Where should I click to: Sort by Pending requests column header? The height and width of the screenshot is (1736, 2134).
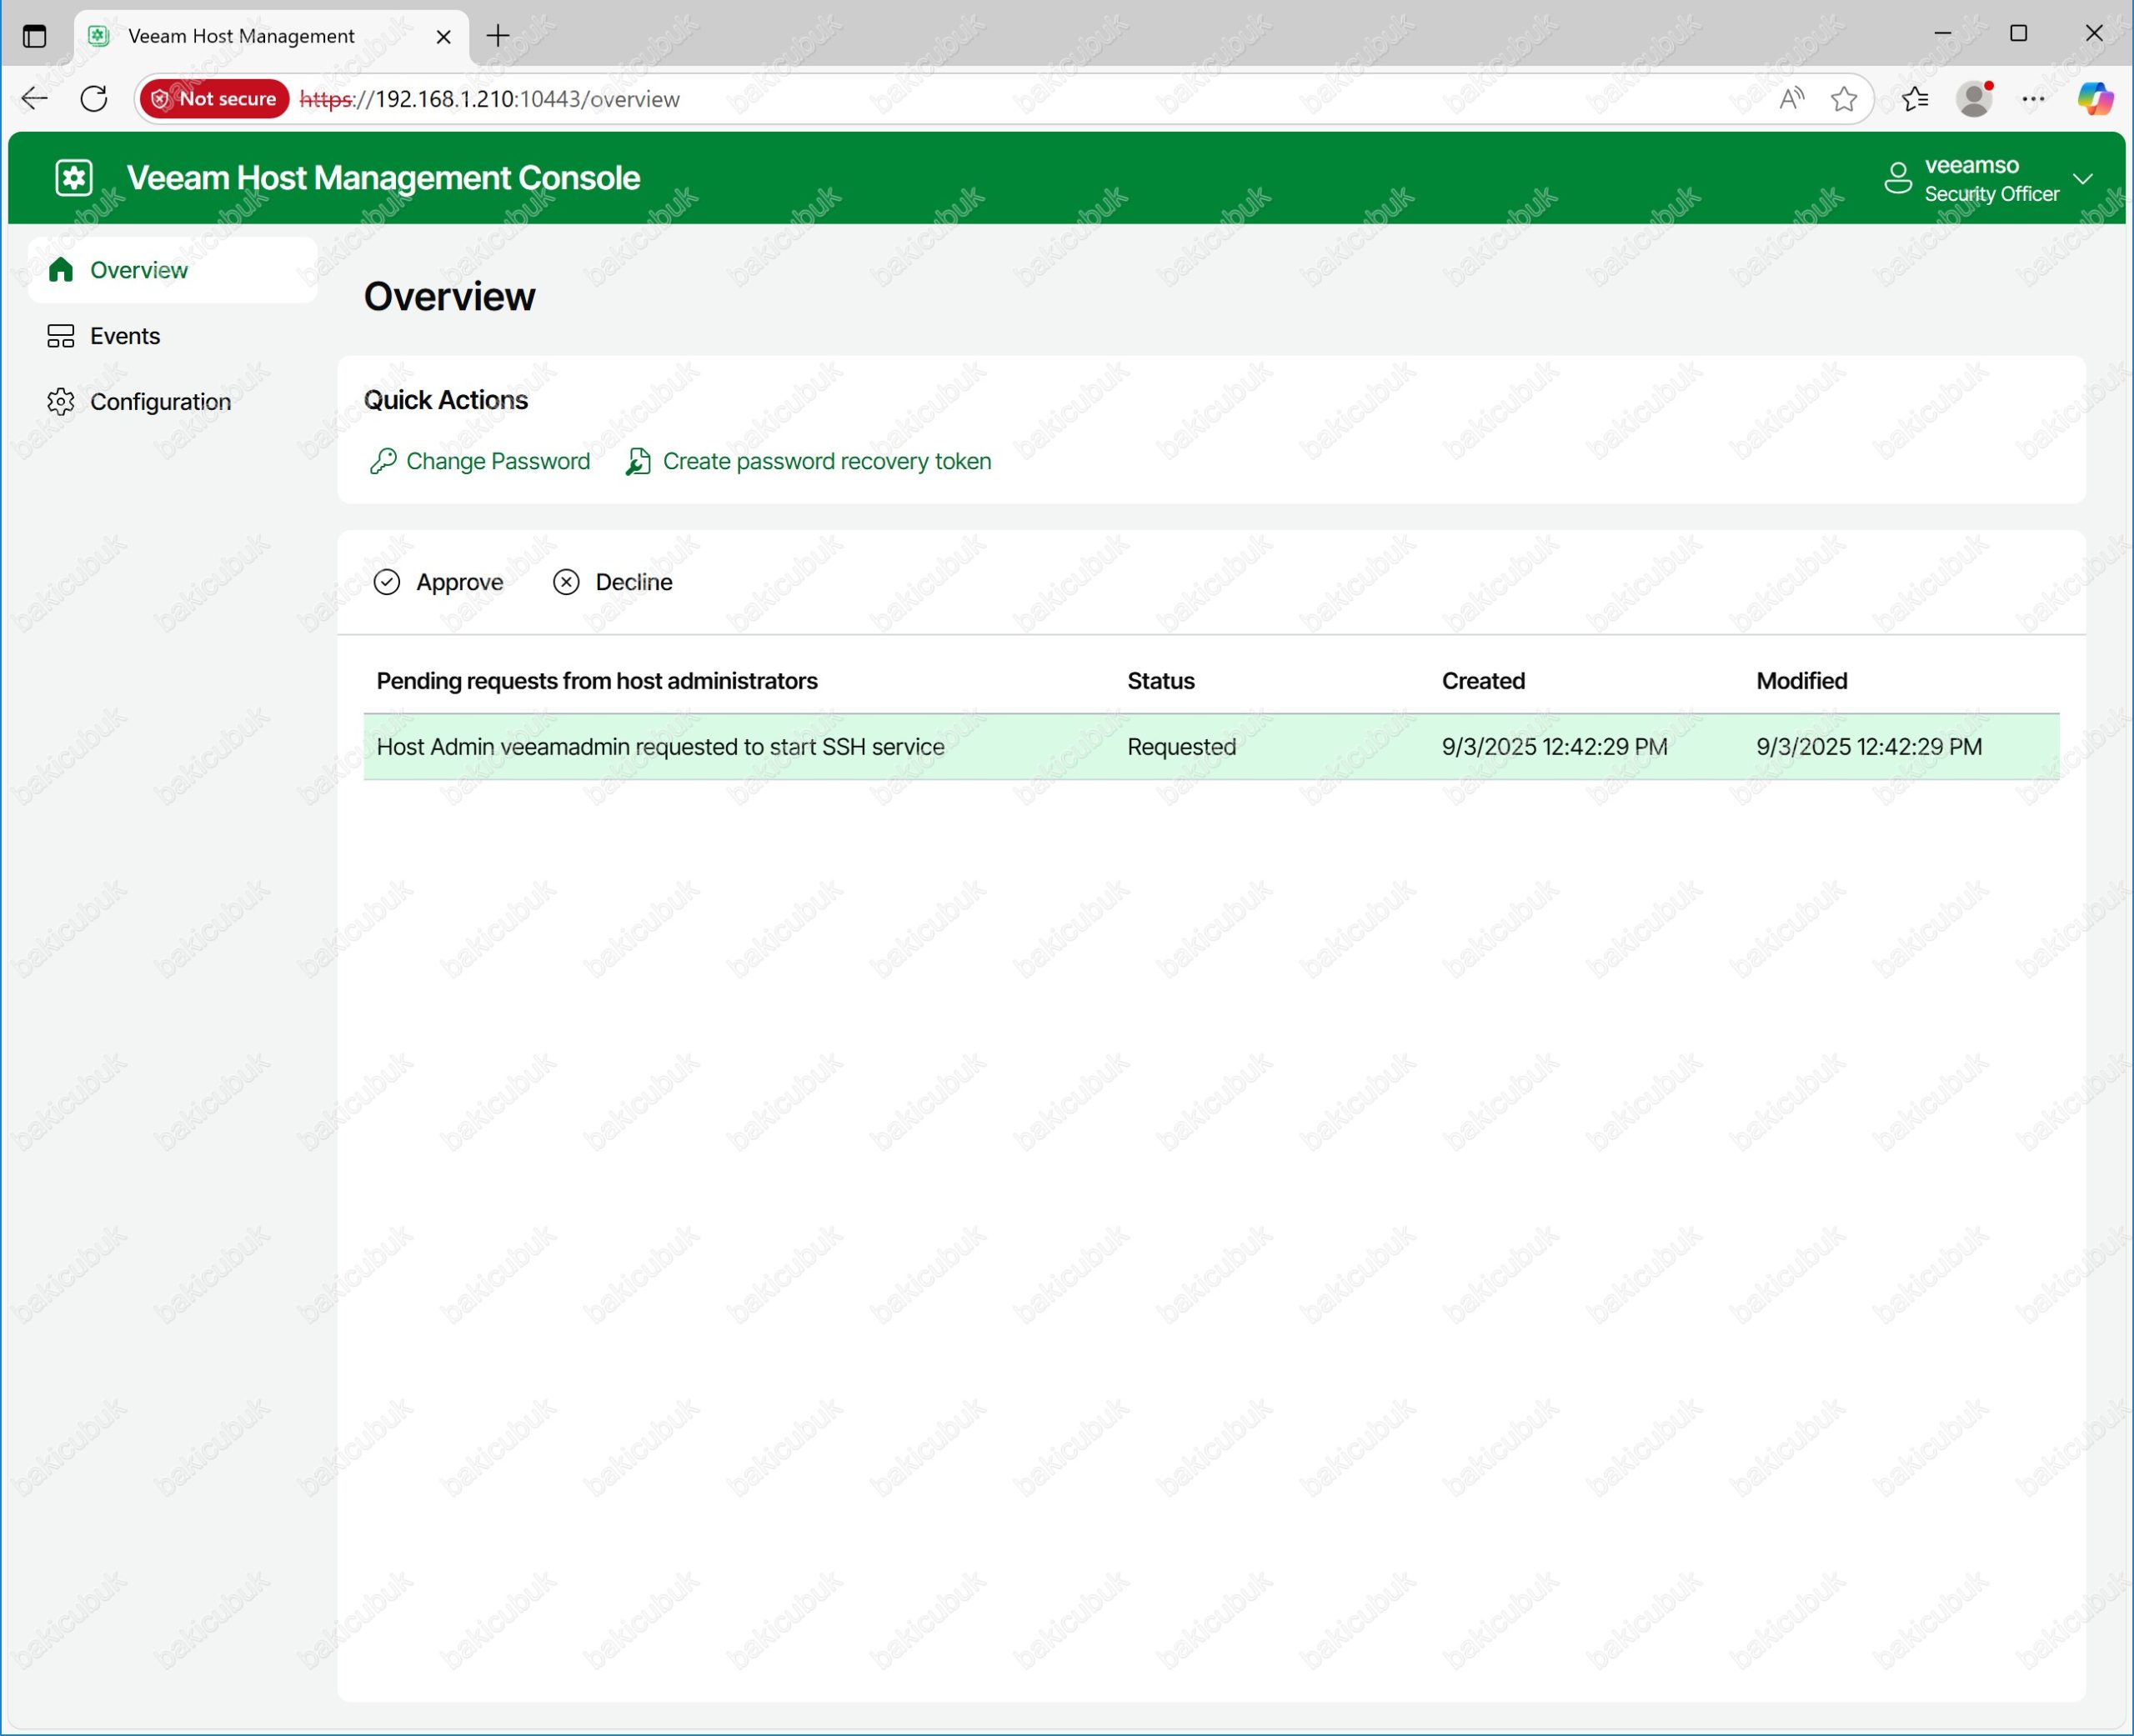point(597,681)
